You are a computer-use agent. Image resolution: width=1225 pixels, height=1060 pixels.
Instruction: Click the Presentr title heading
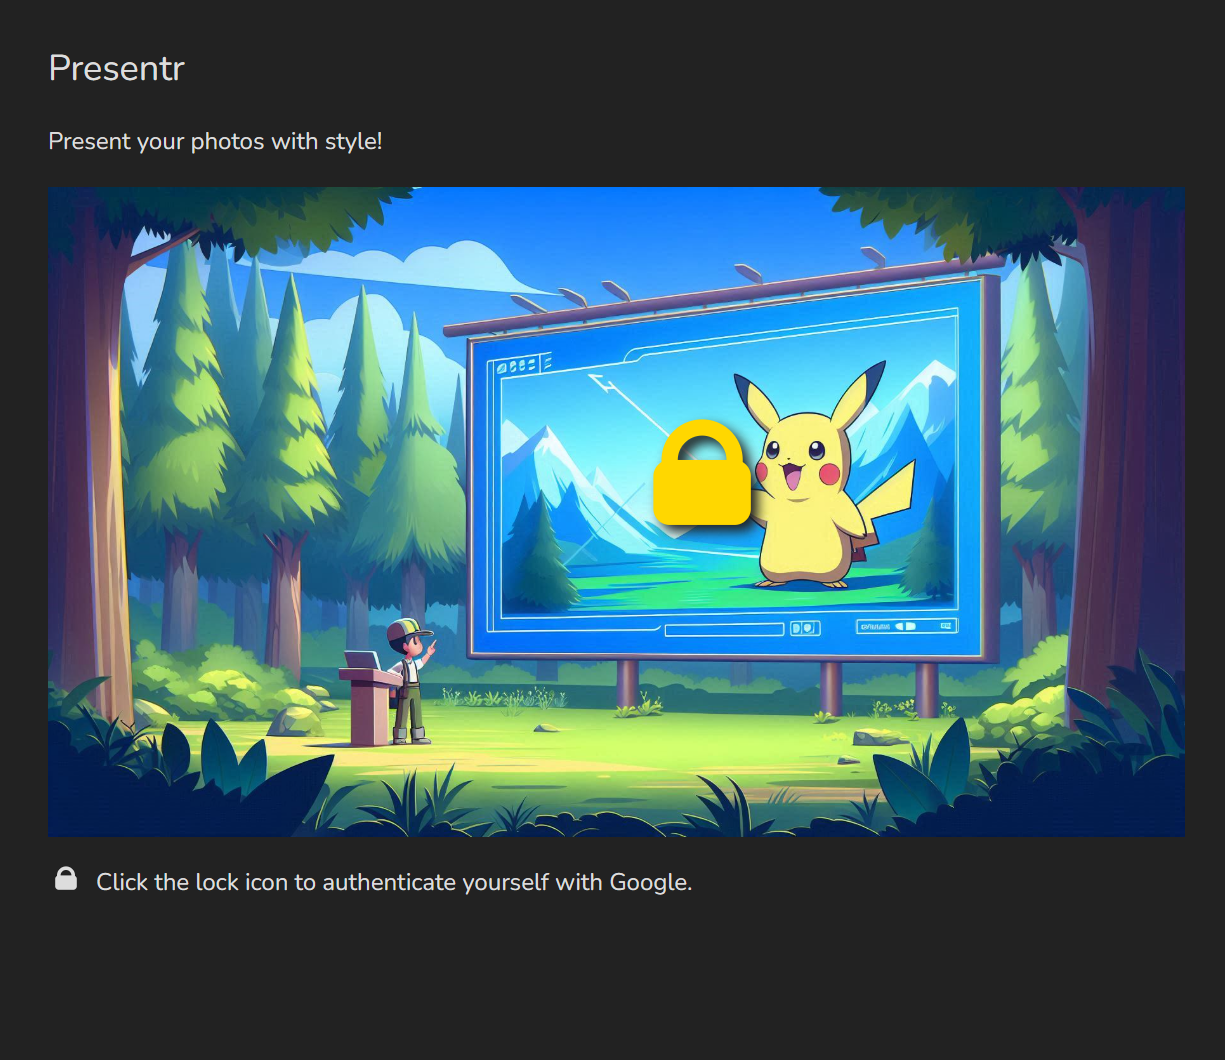116,68
